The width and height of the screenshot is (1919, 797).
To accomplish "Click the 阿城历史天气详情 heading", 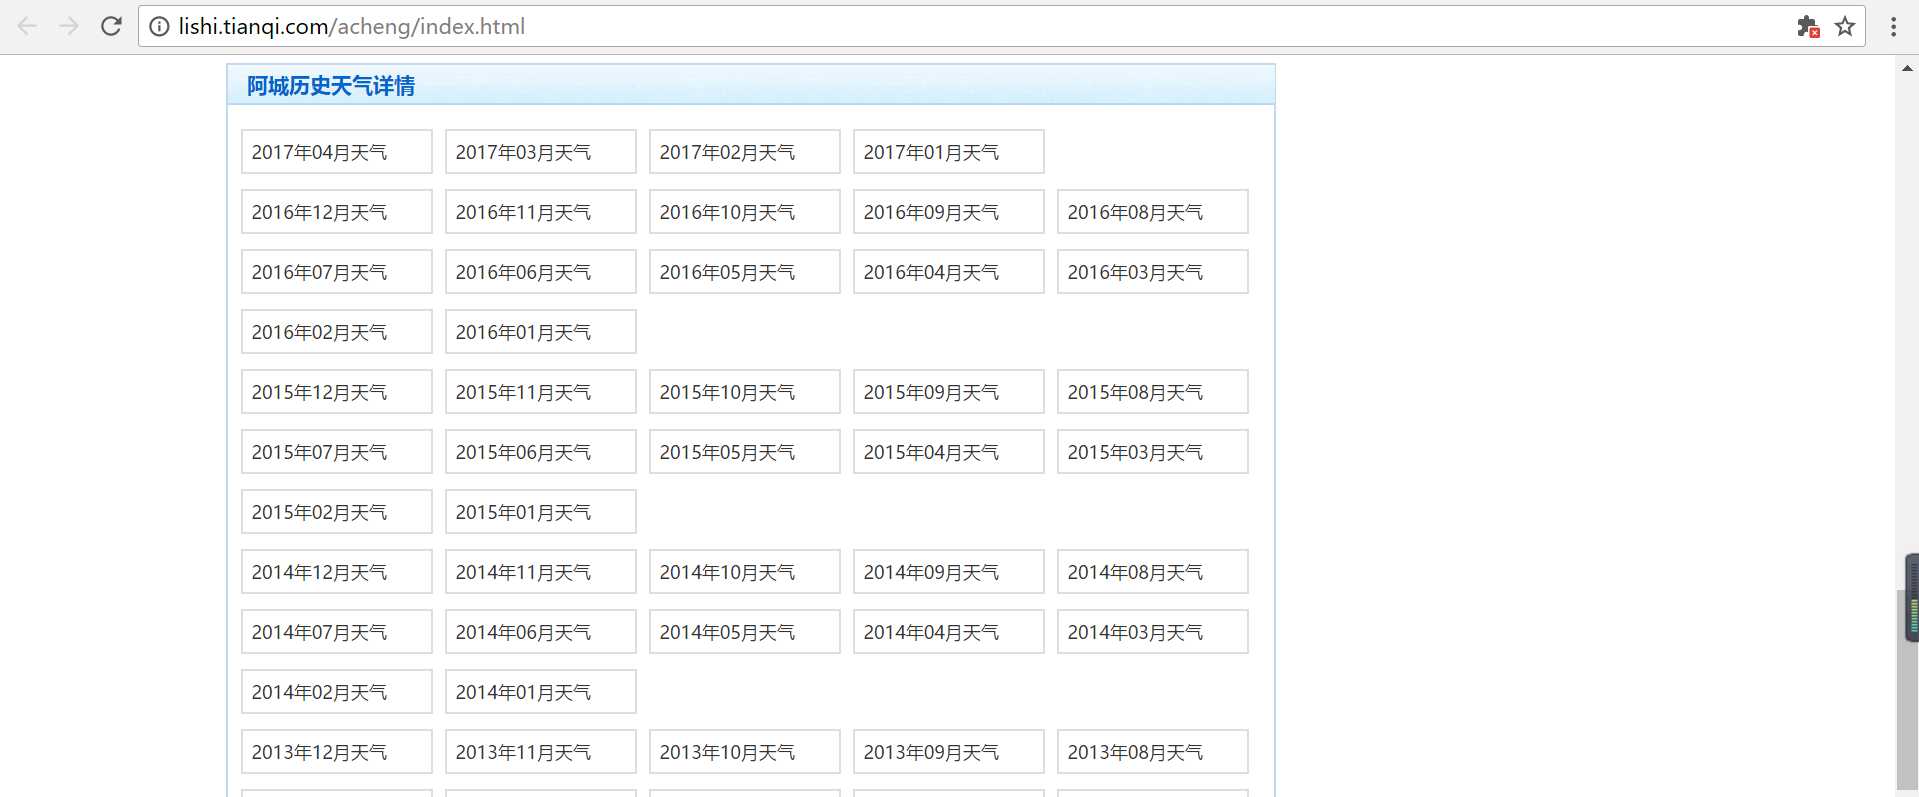I will [331, 86].
